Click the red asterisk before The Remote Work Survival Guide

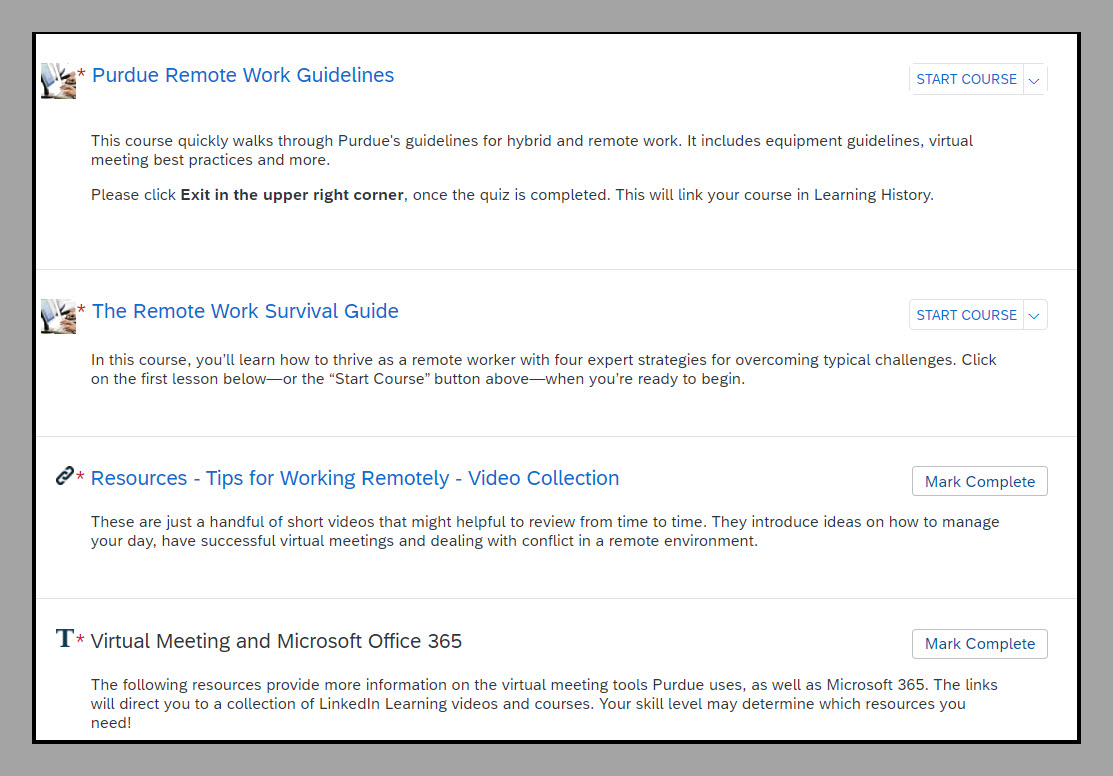click(82, 311)
